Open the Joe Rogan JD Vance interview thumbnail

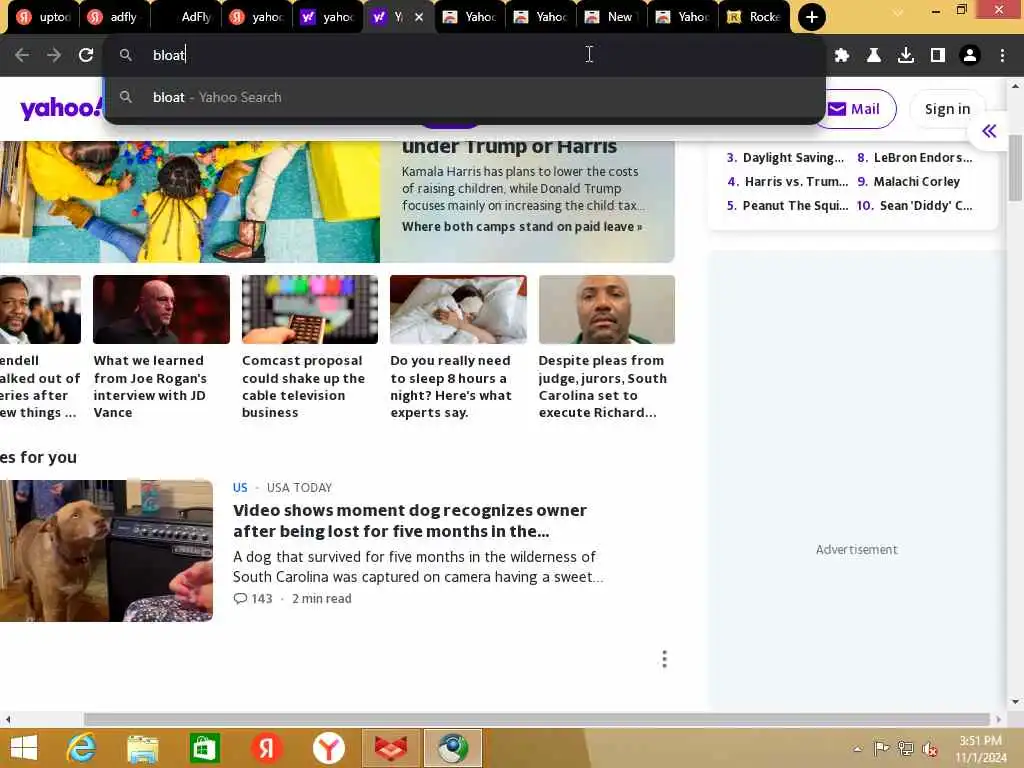[161, 310]
